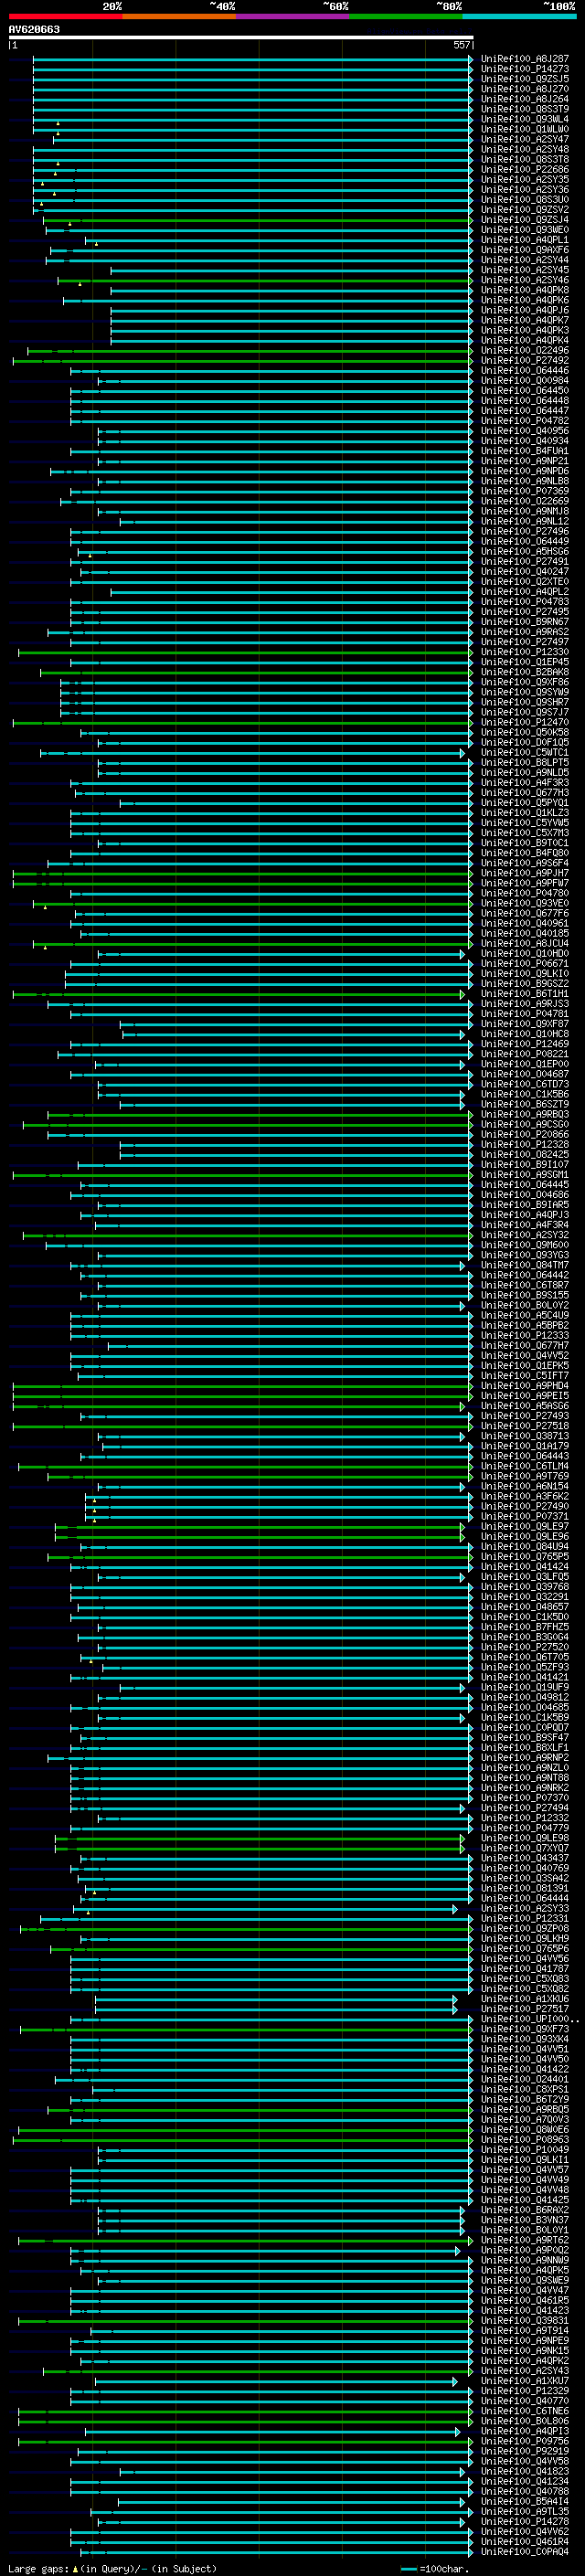Select the UniRef100_B9RN67 entry
Image resolution: width=585 pixels, height=2576 pixels.
click(524, 622)
